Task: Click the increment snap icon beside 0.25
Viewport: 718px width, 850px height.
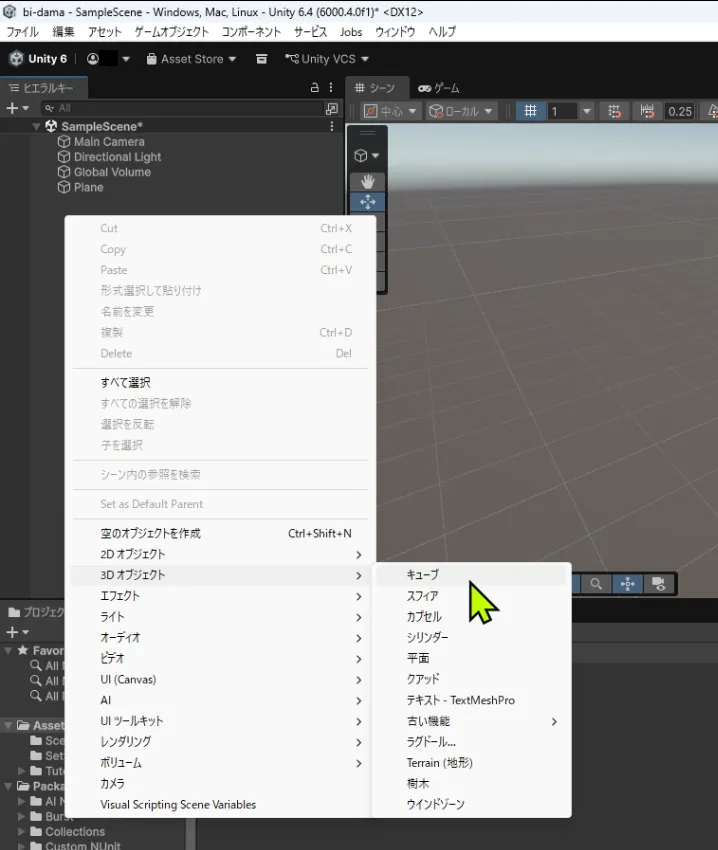Action: click(647, 111)
